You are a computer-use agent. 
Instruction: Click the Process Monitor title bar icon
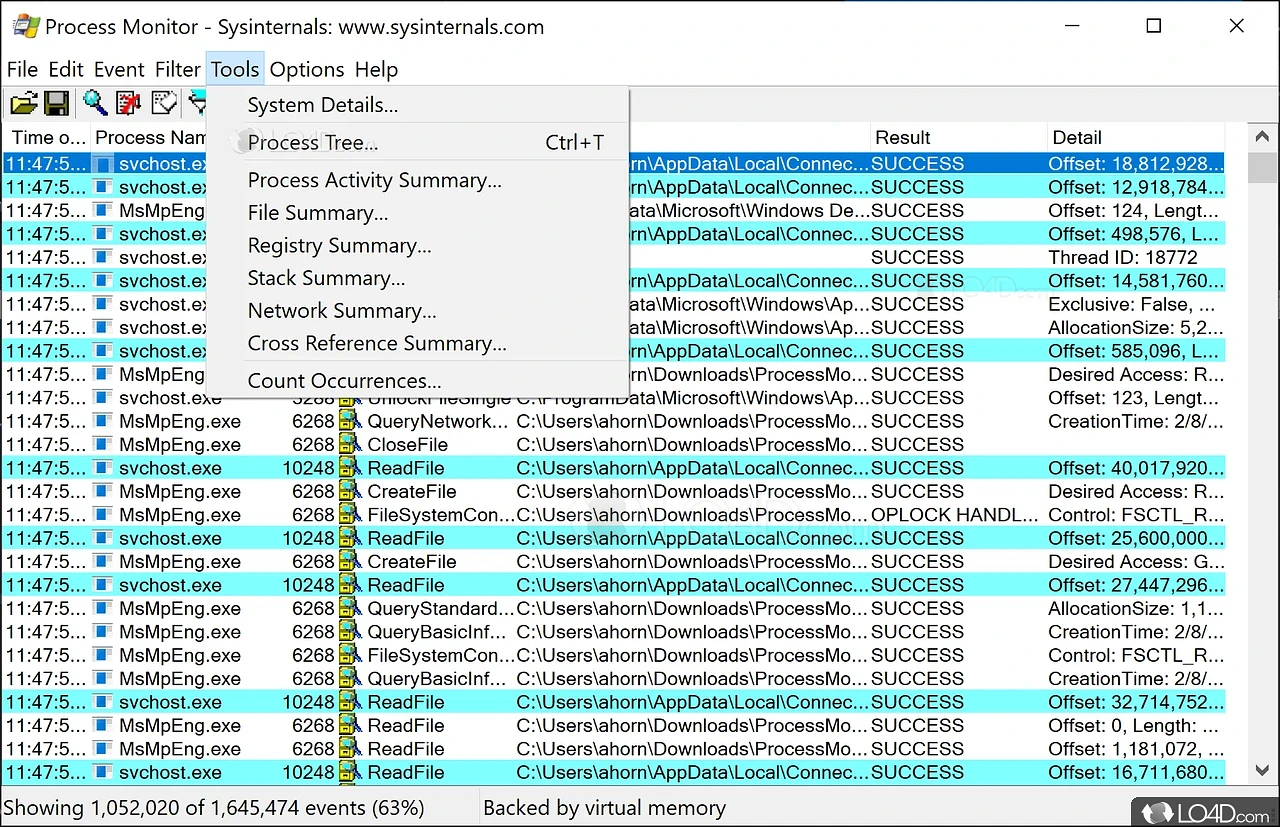(25, 27)
